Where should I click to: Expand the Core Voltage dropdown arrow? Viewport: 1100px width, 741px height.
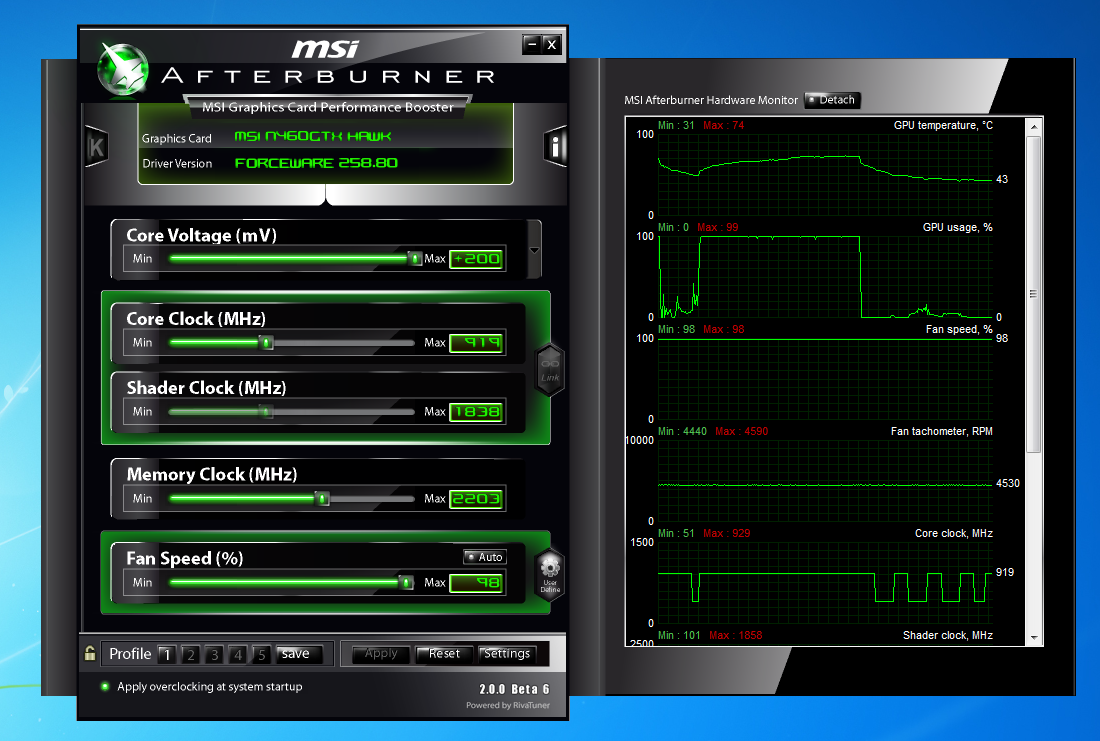pos(535,251)
